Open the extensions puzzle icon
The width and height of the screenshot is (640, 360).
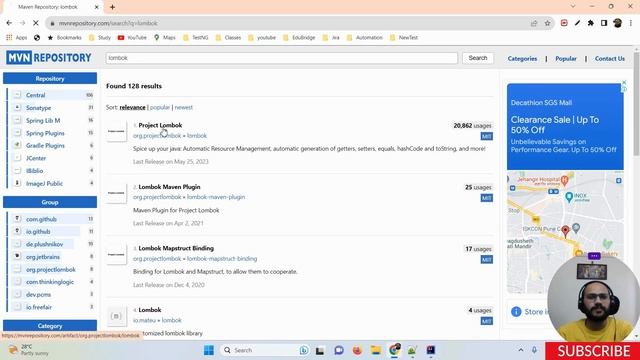click(591, 23)
